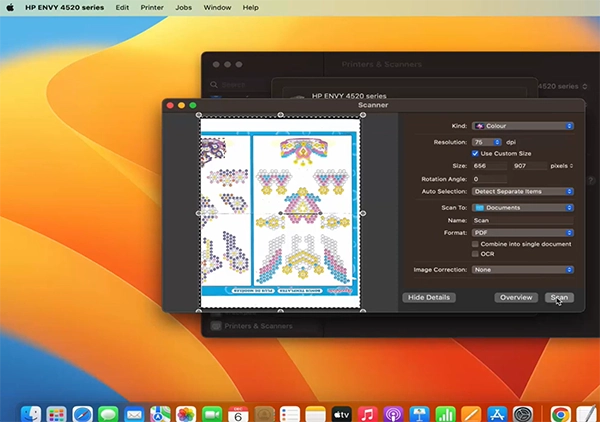Screen dimensions: 600x422
Task: Open Finder from the dock
Action: [x=31, y=414]
